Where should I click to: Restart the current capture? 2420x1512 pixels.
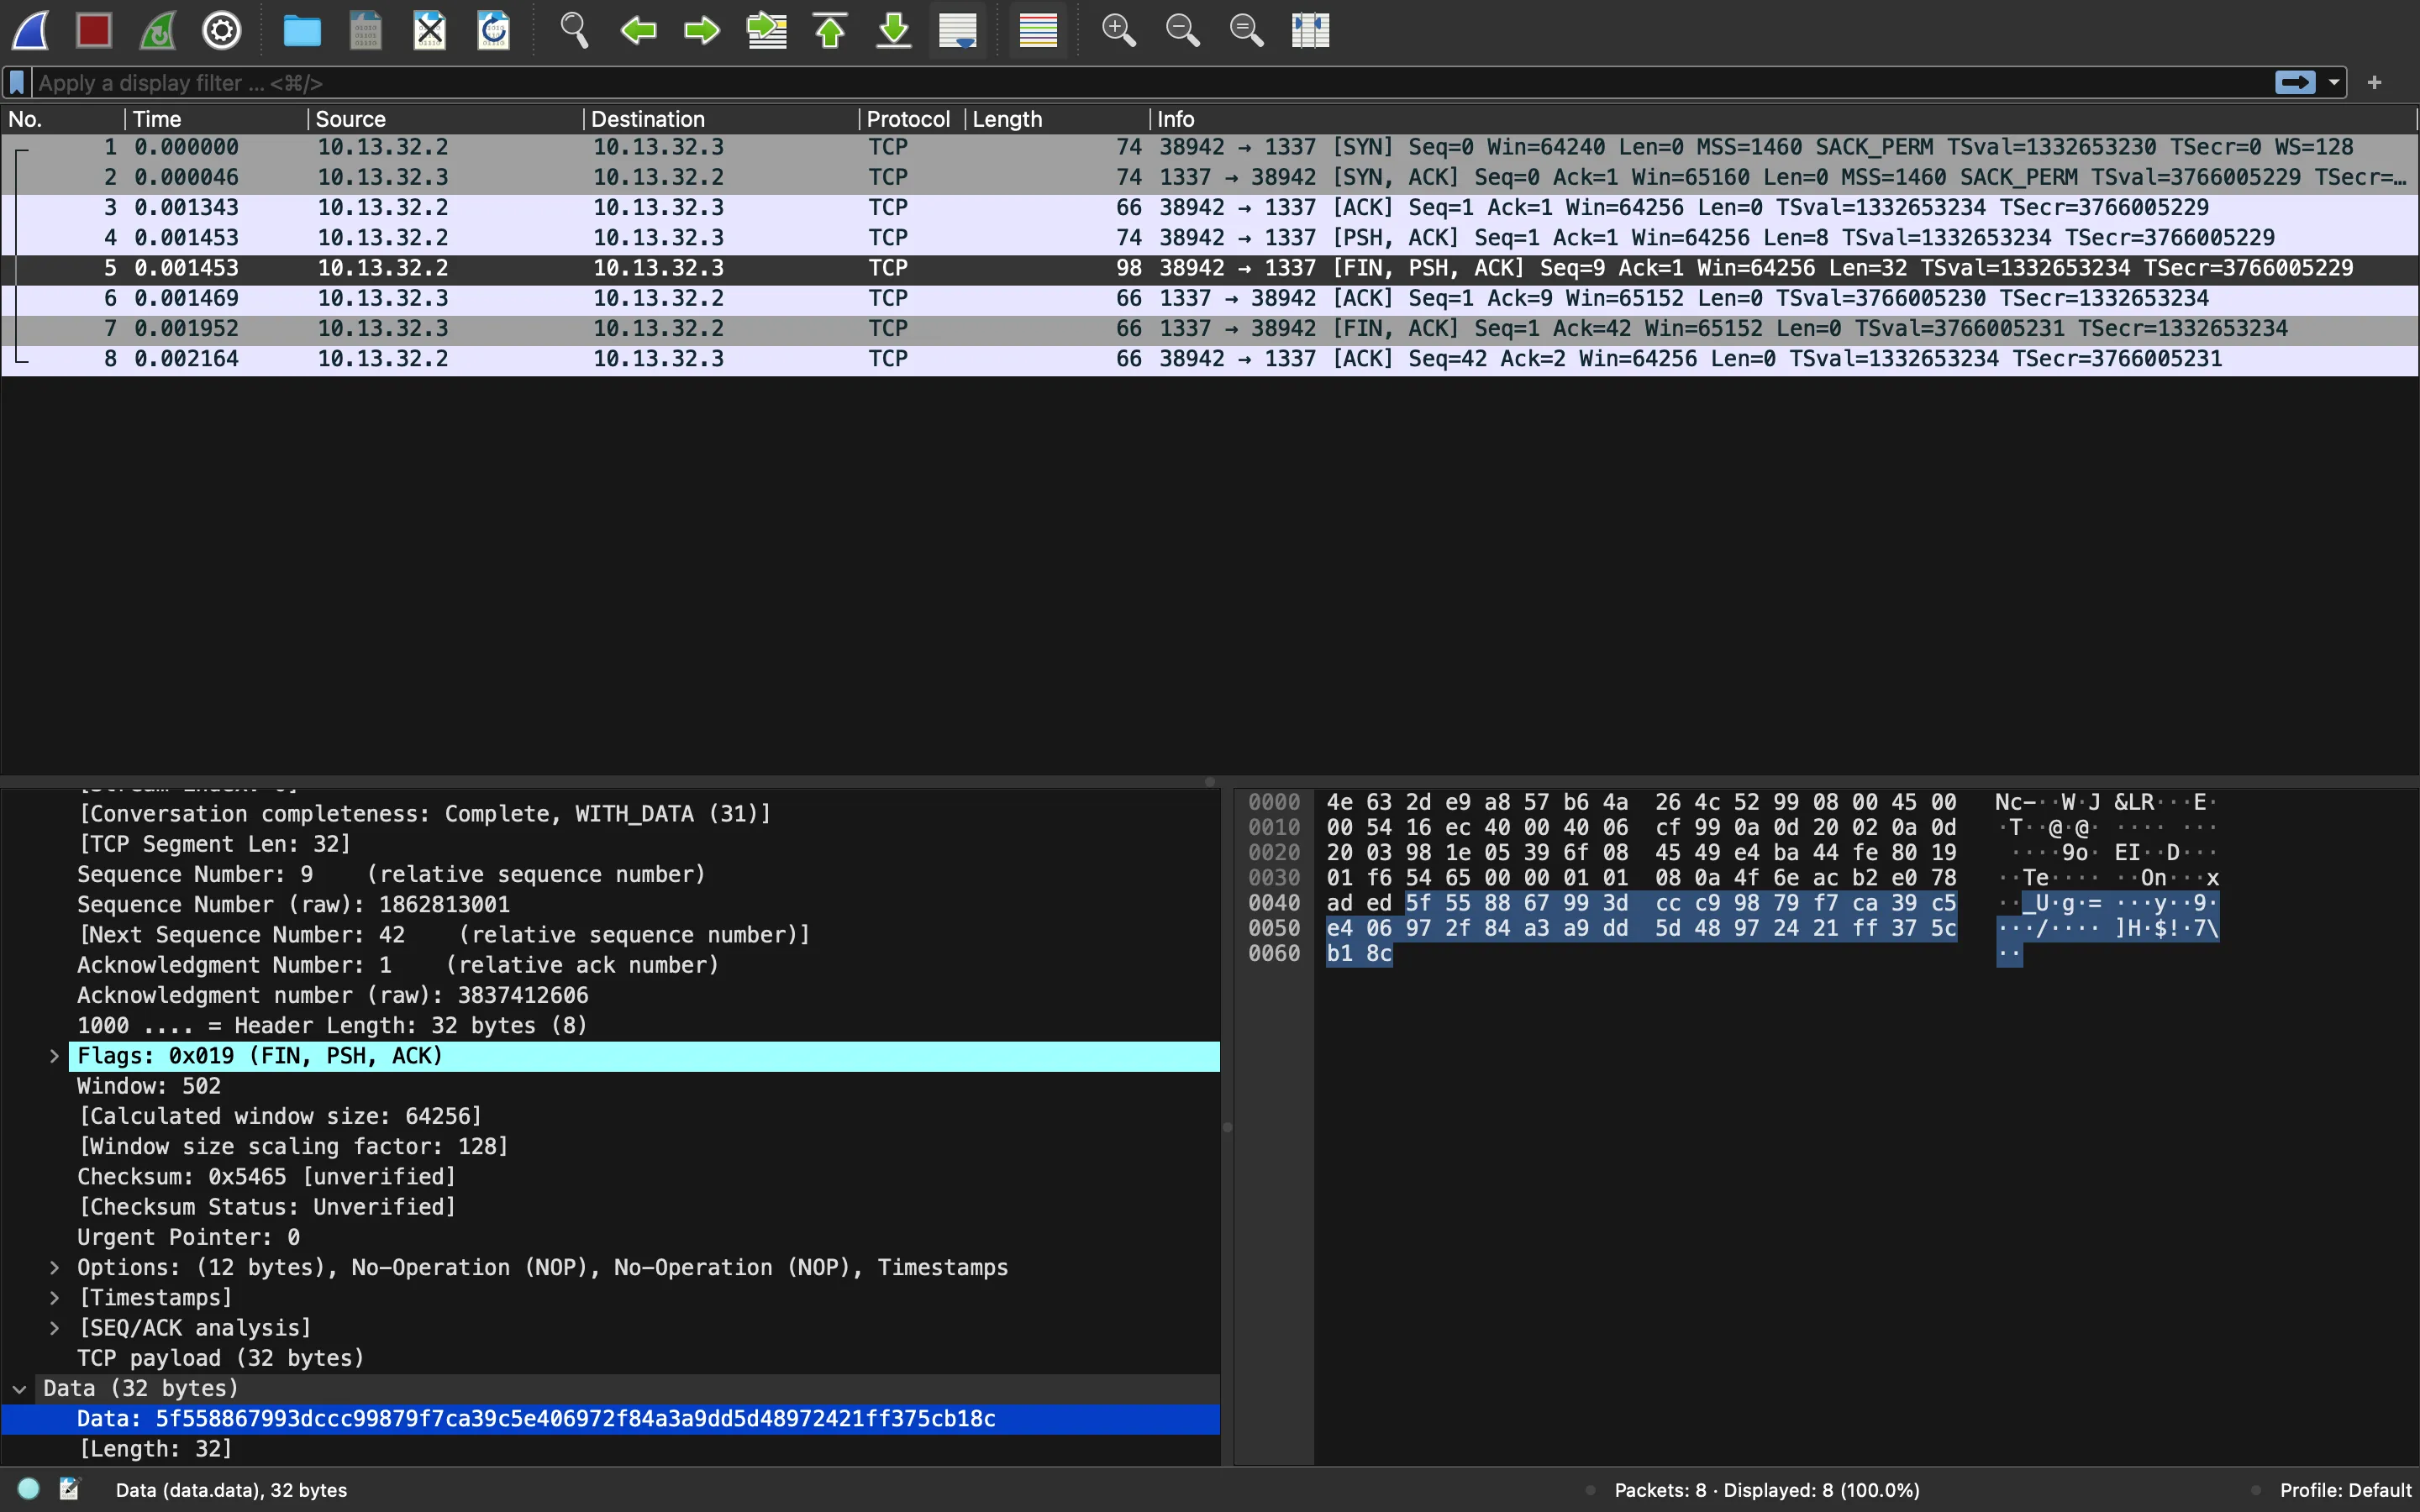(158, 31)
